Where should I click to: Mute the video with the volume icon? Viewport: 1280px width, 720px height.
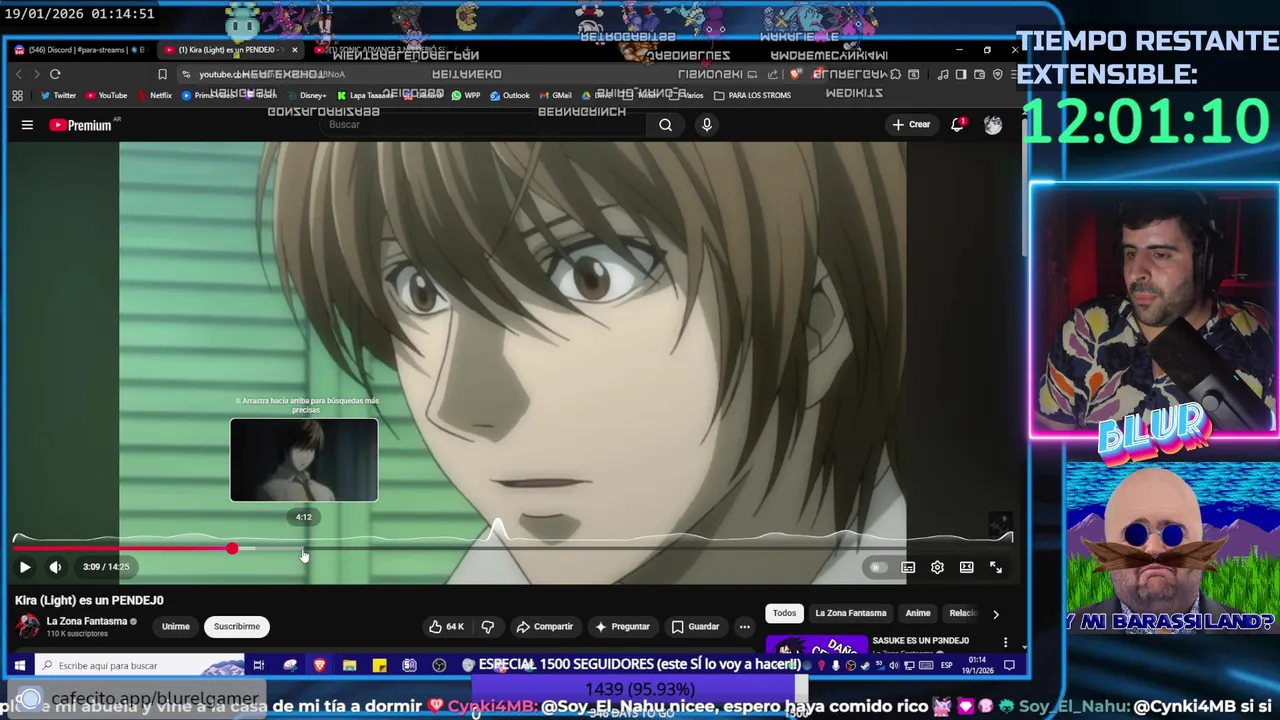pyautogui.click(x=55, y=567)
